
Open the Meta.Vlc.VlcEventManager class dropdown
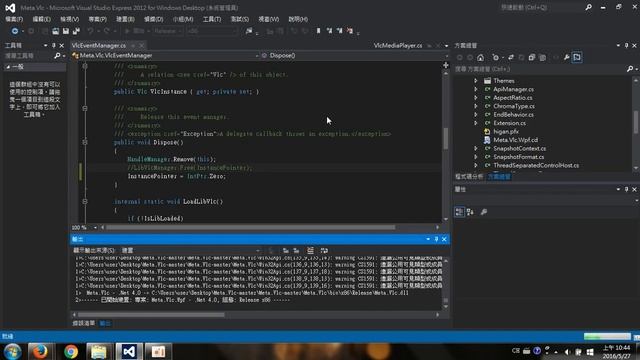[x=165, y=56]
